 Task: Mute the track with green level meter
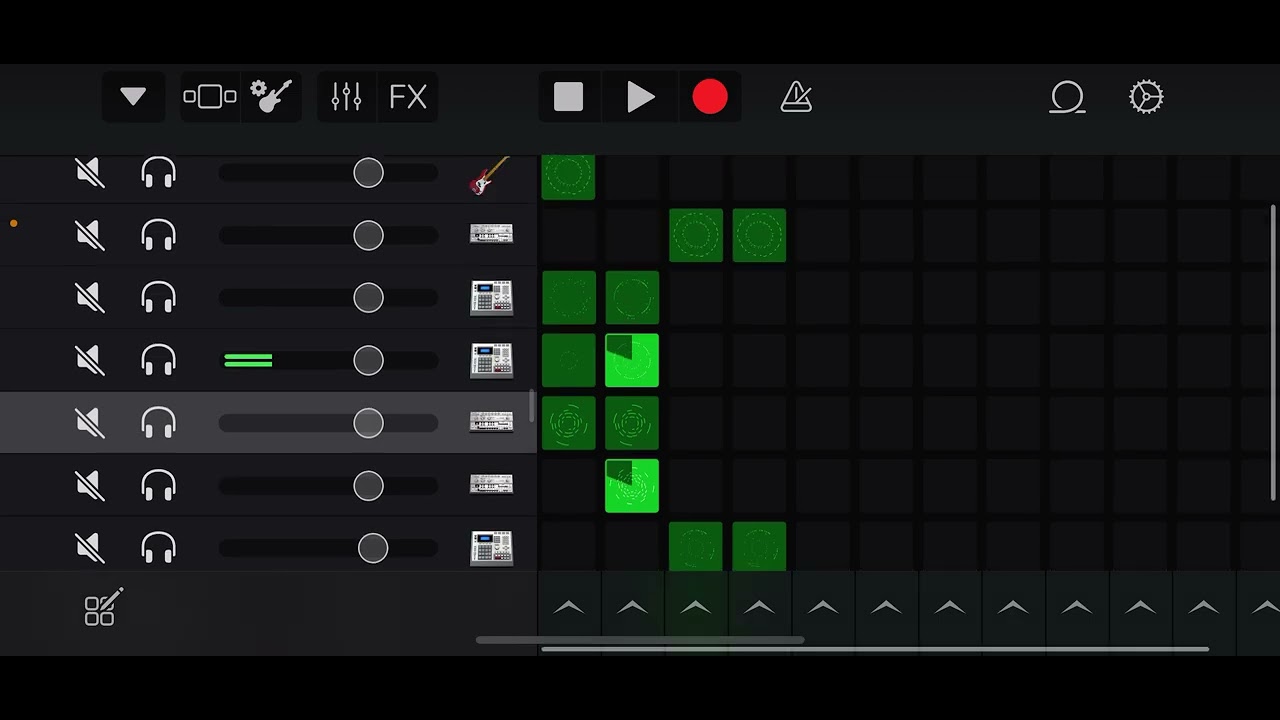pos(90,361)
